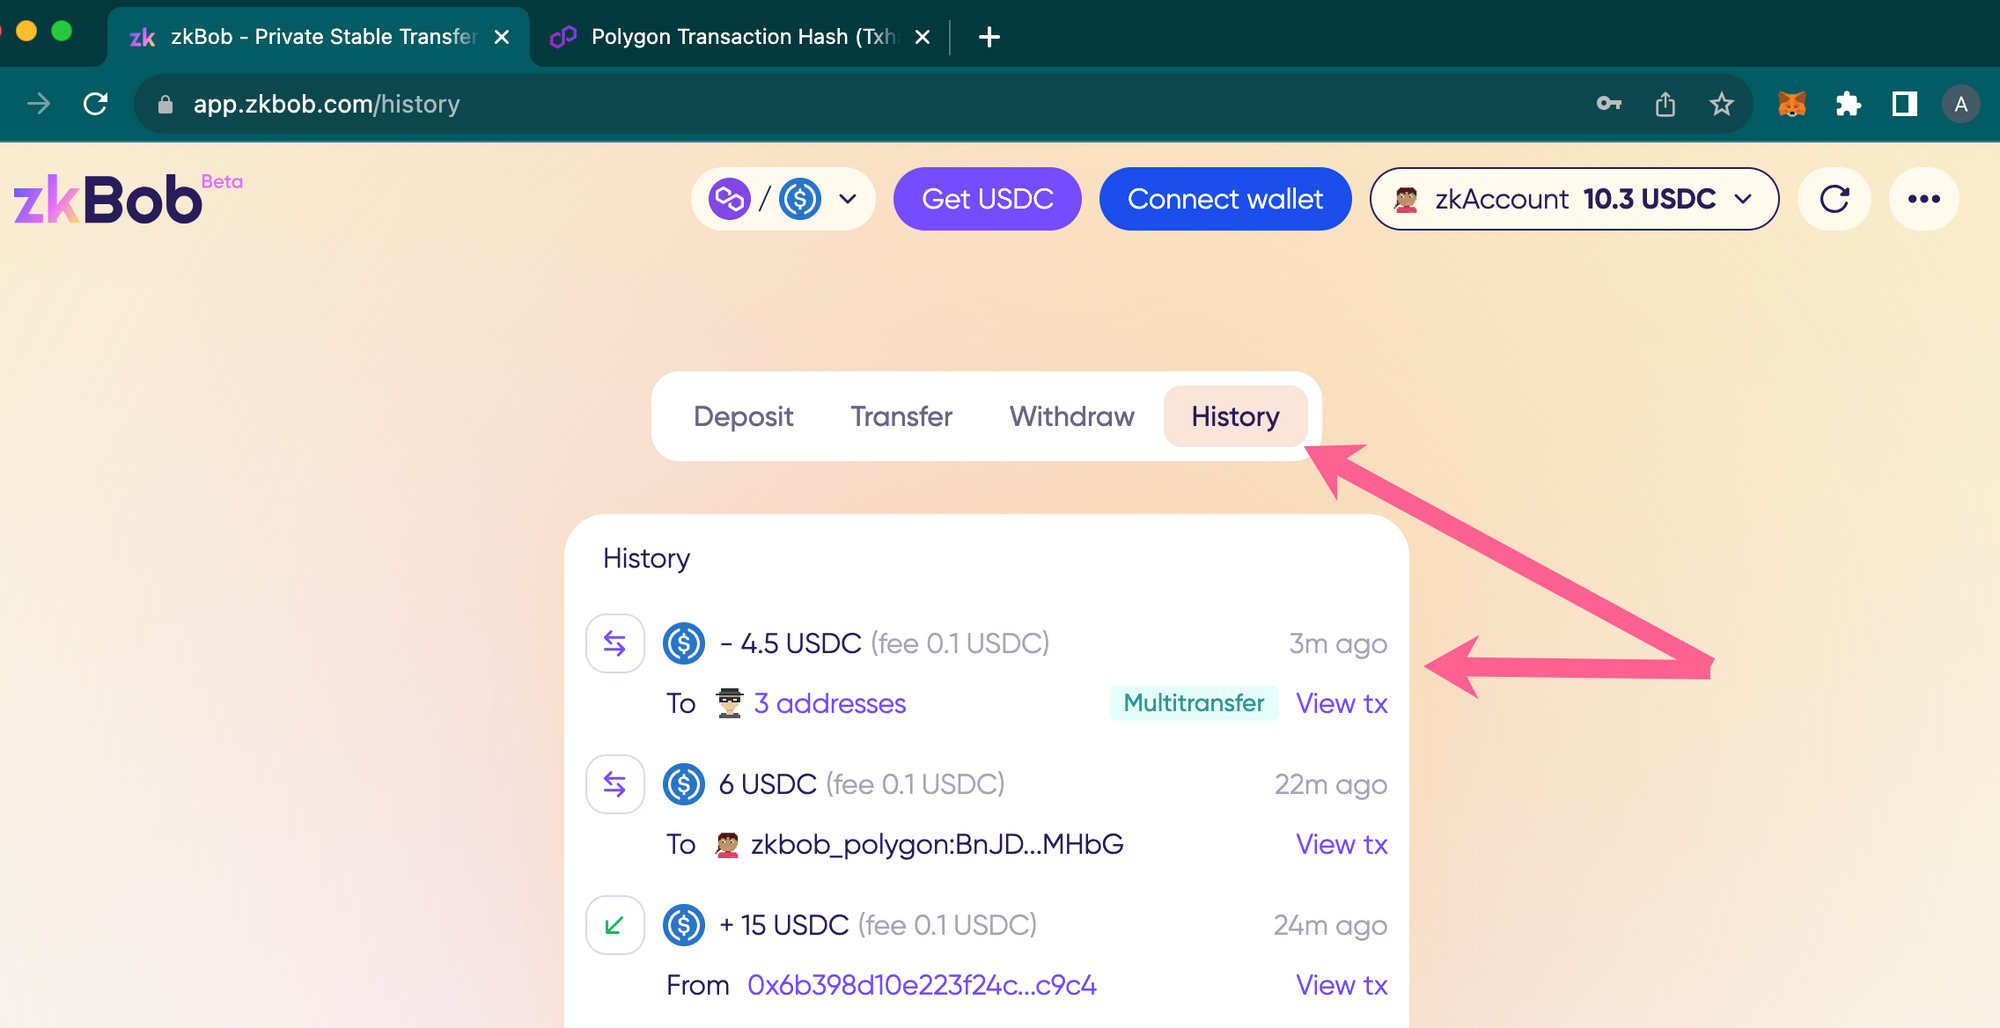
Task: Click the 24m ago timestamp
Action: click(1331, 926)
